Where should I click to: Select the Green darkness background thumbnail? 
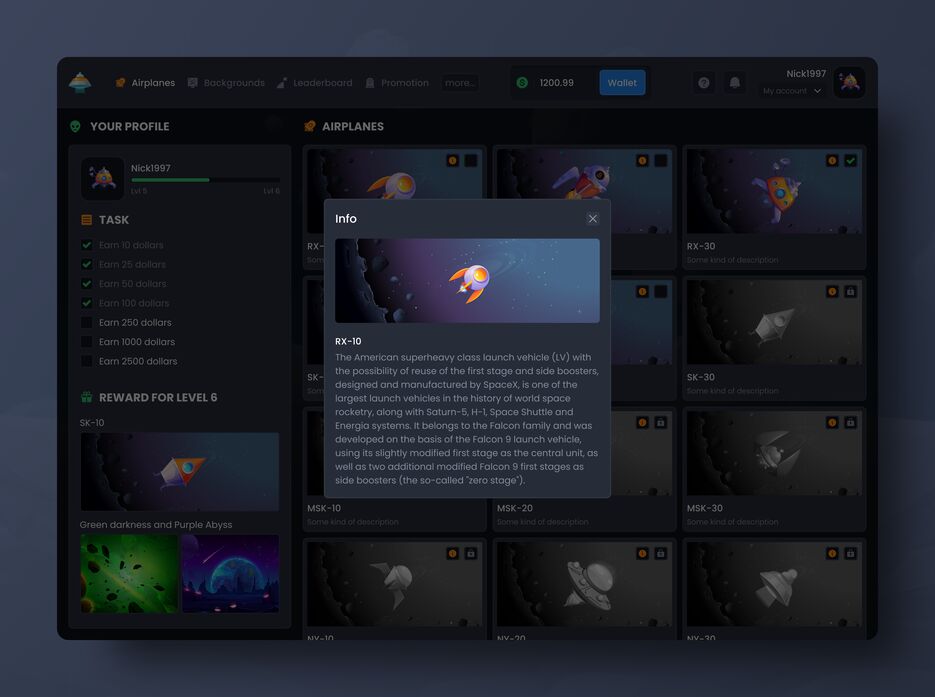tap(129, 574)
